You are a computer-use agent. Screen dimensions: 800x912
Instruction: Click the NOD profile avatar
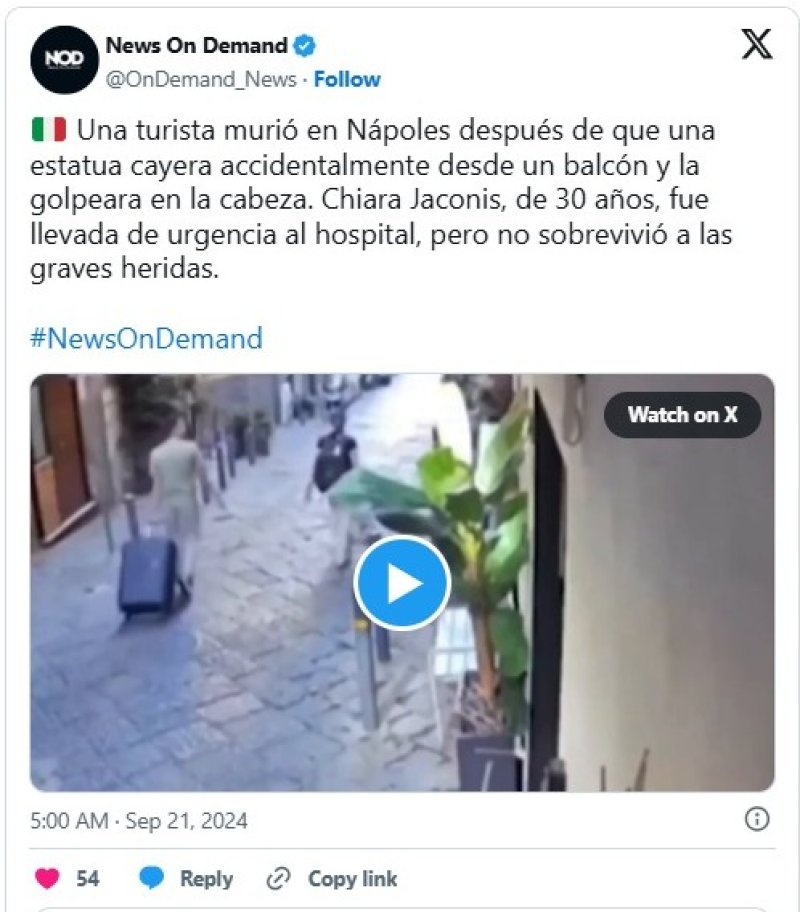(65, 59)
